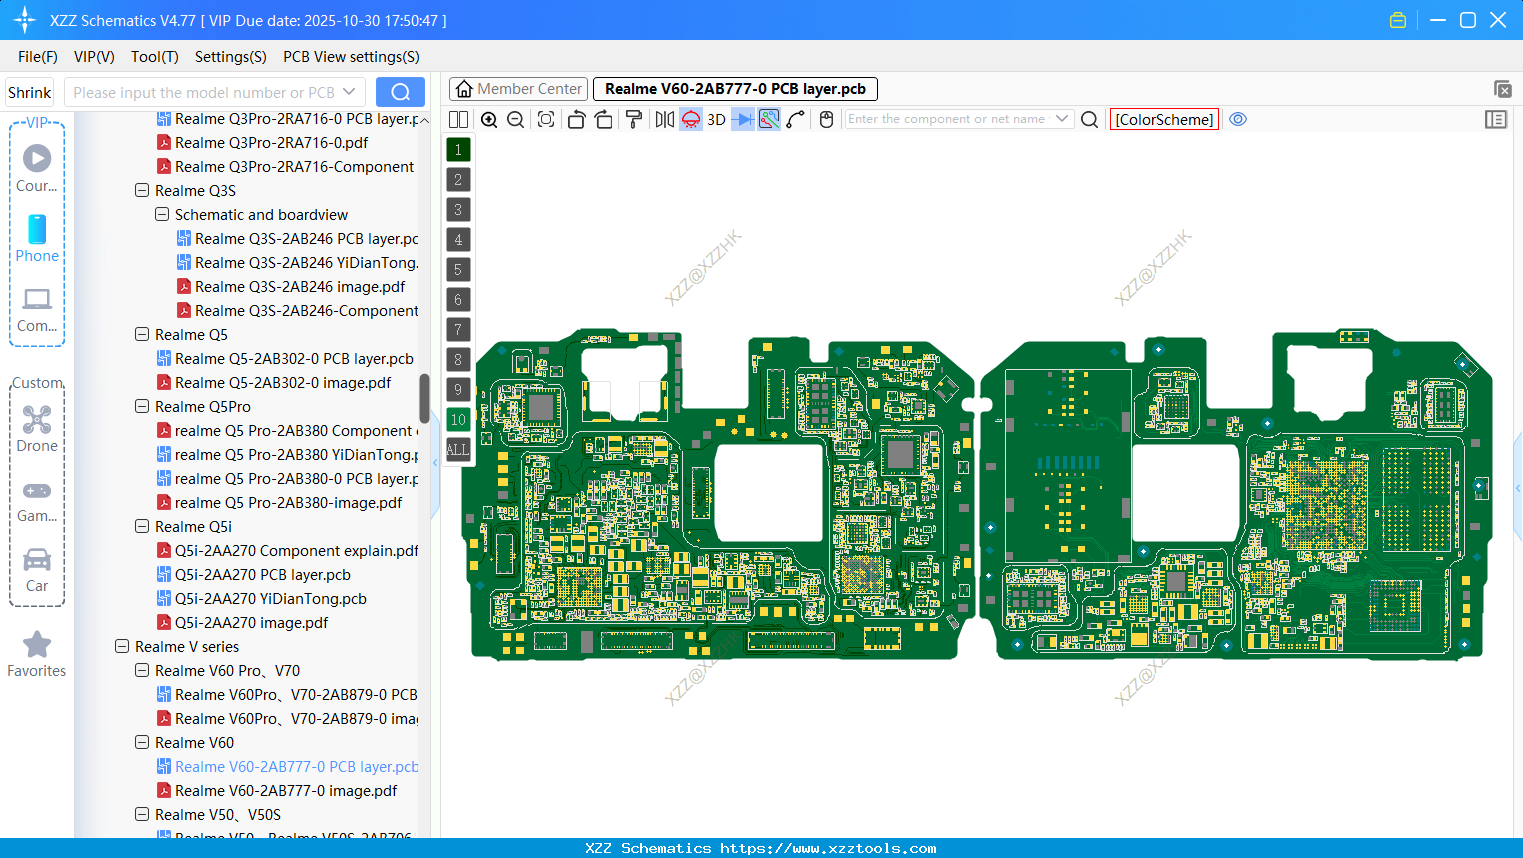Select Realme V60-2AB777-0 image.pdf file
Viewport: 1523px width, 858px height.
click(288, 790)
